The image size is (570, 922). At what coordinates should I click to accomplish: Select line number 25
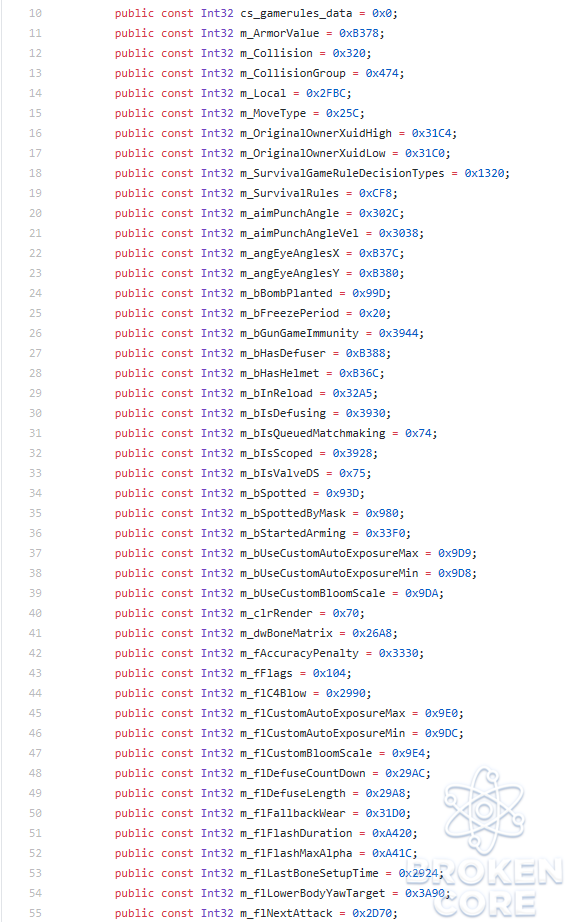[x=35, y=313]
